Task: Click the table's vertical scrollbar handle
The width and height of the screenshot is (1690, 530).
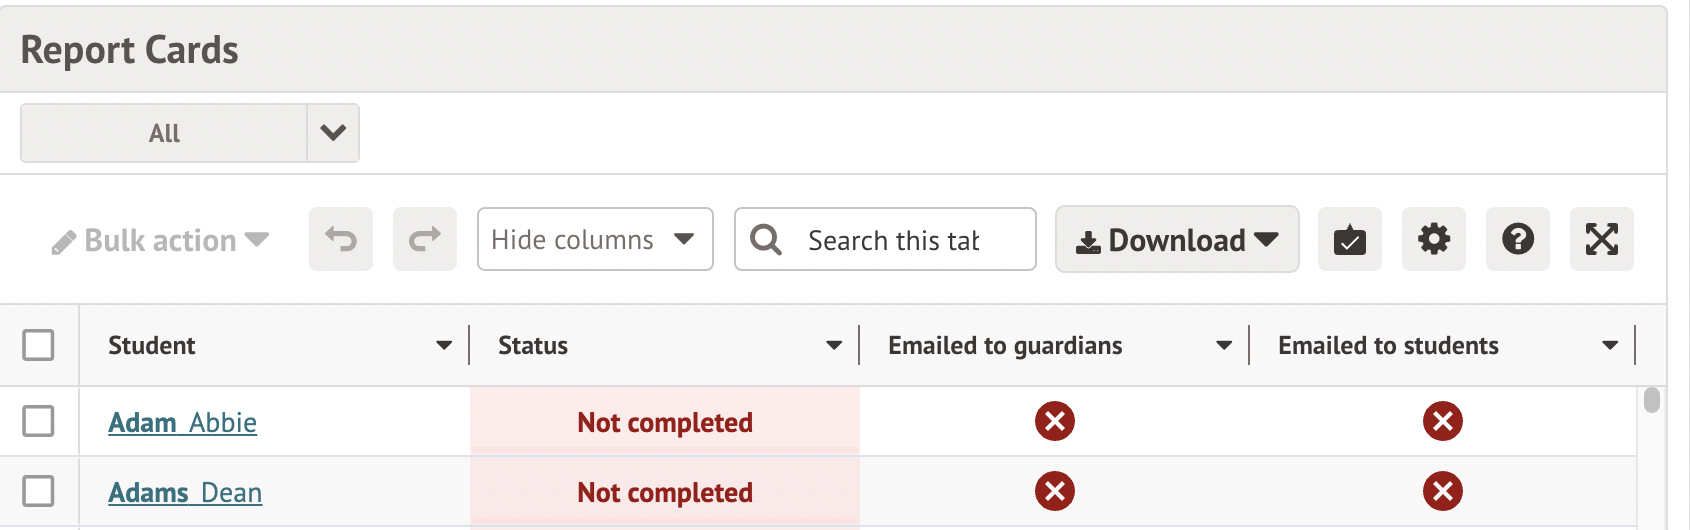Action: click(x=1652, y=400)
